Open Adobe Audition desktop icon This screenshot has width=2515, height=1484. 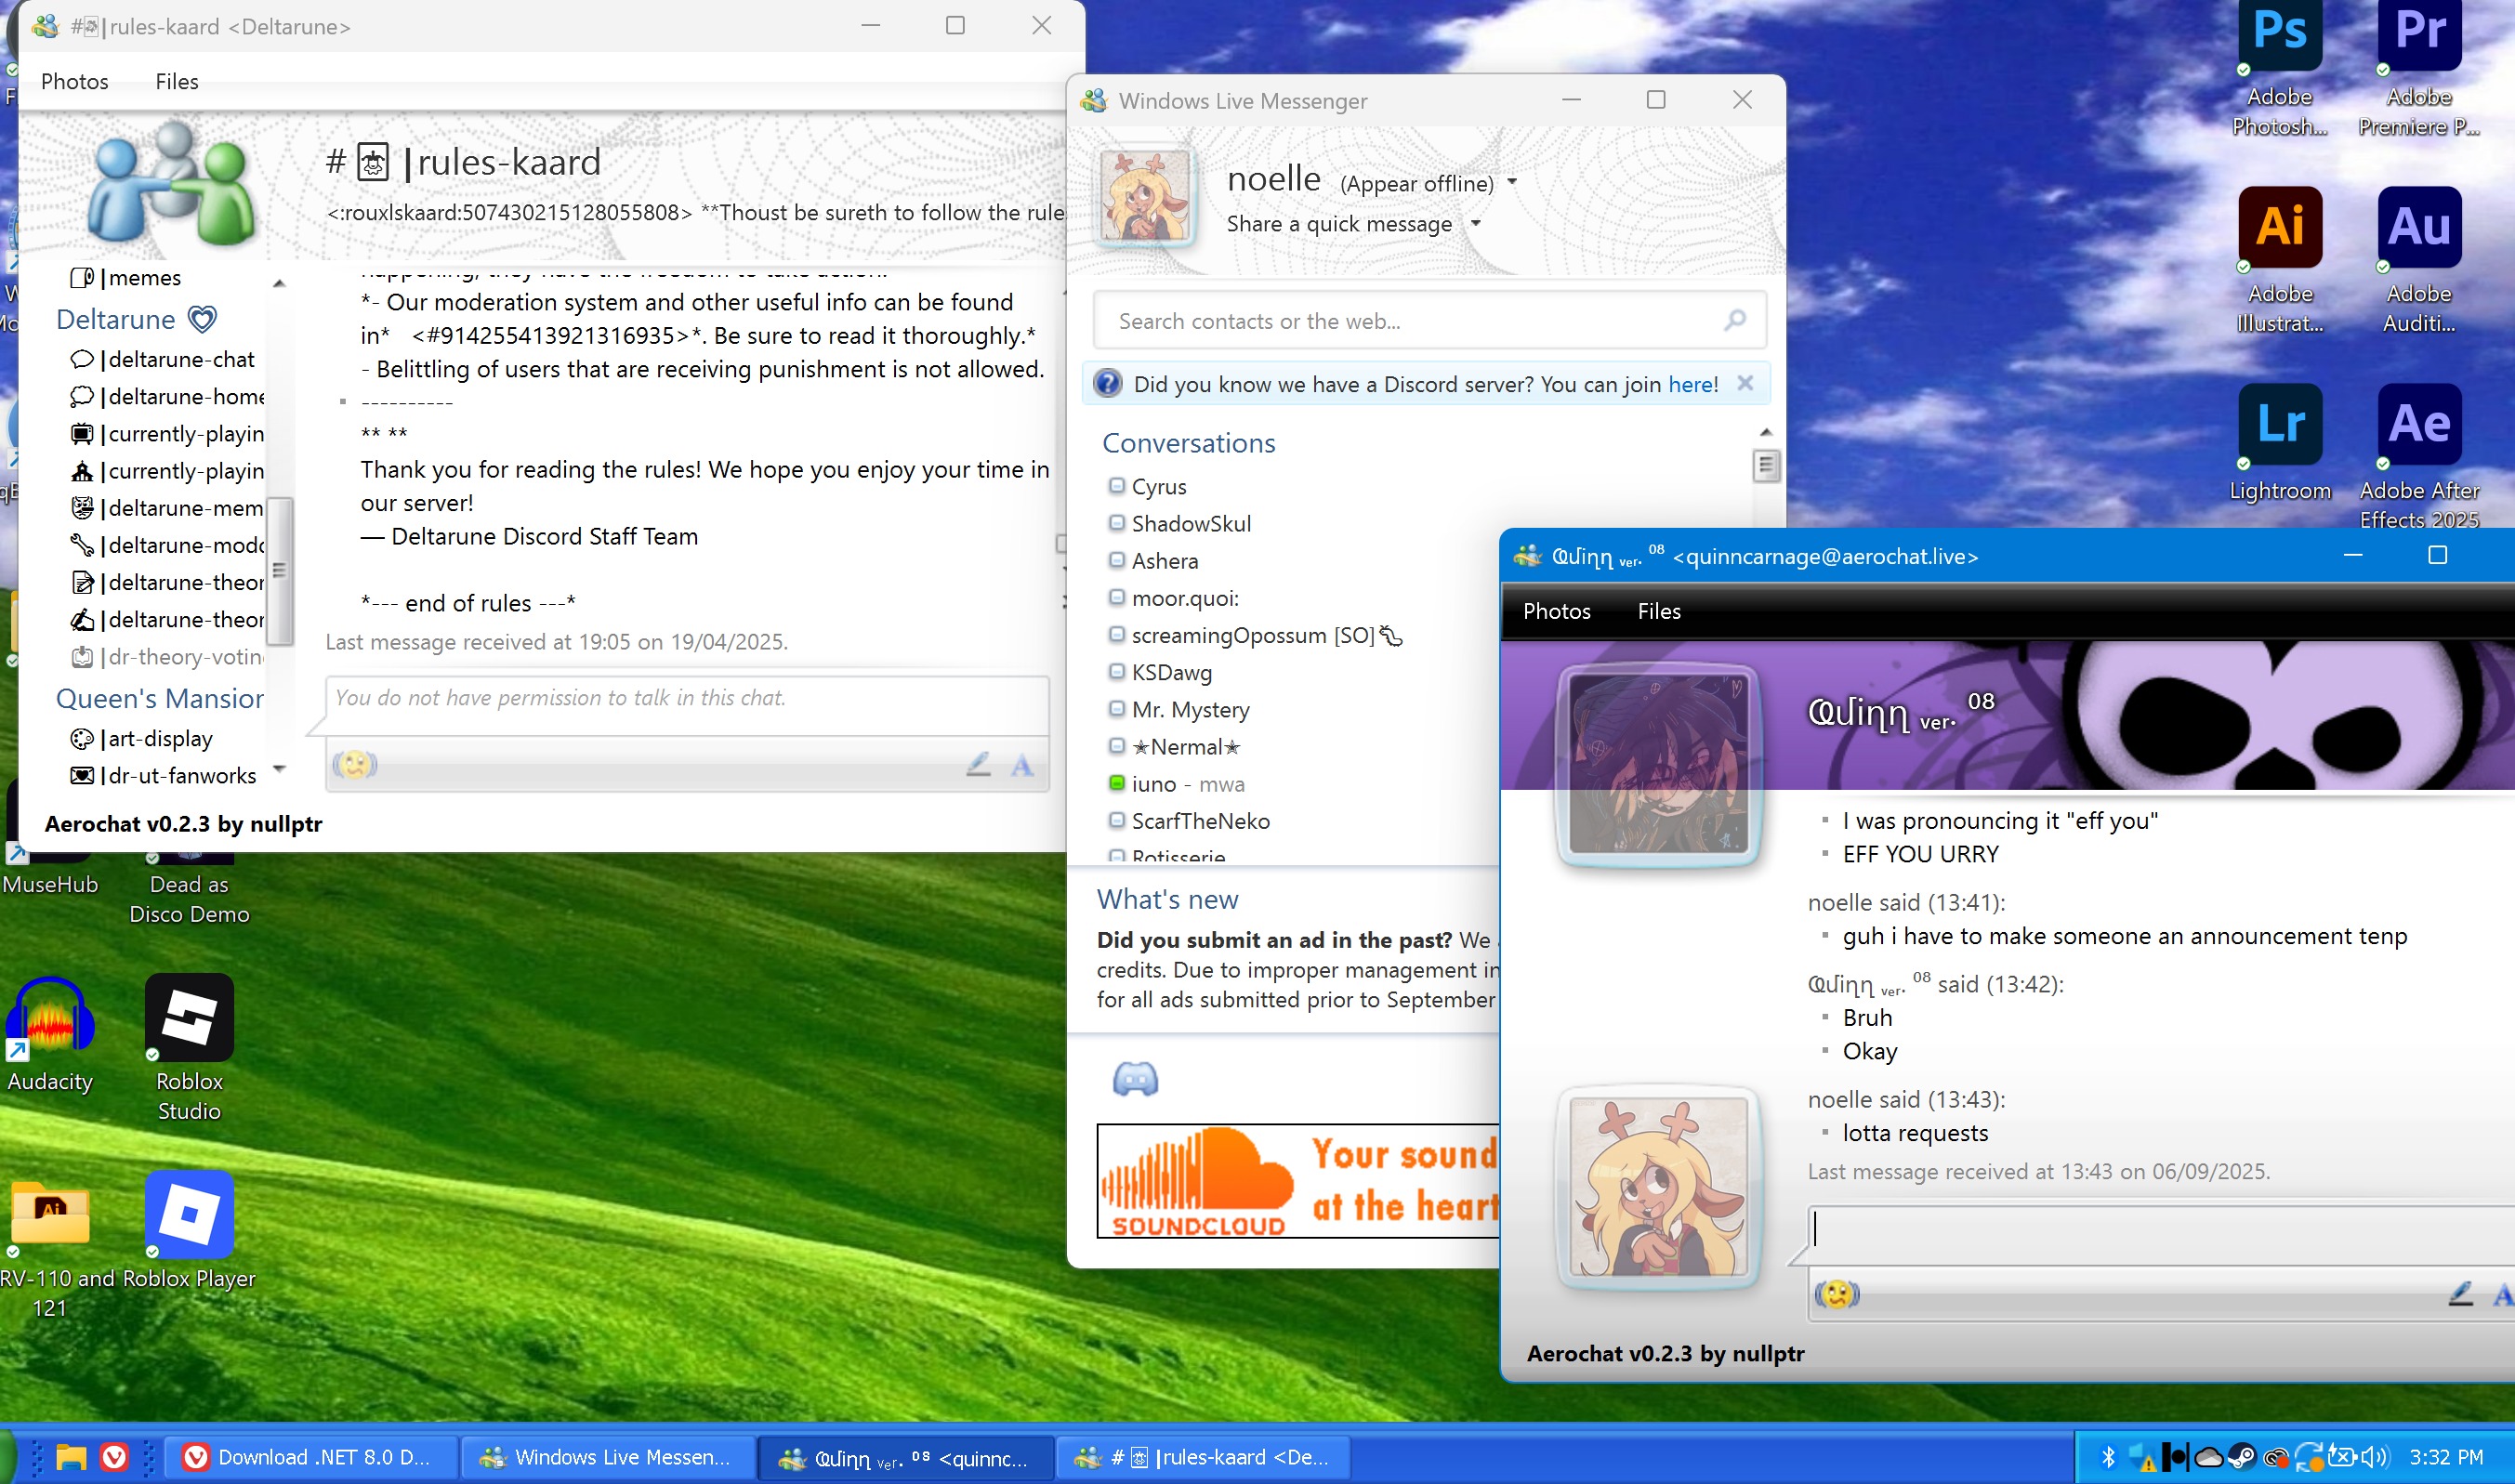pos(2419,260)
